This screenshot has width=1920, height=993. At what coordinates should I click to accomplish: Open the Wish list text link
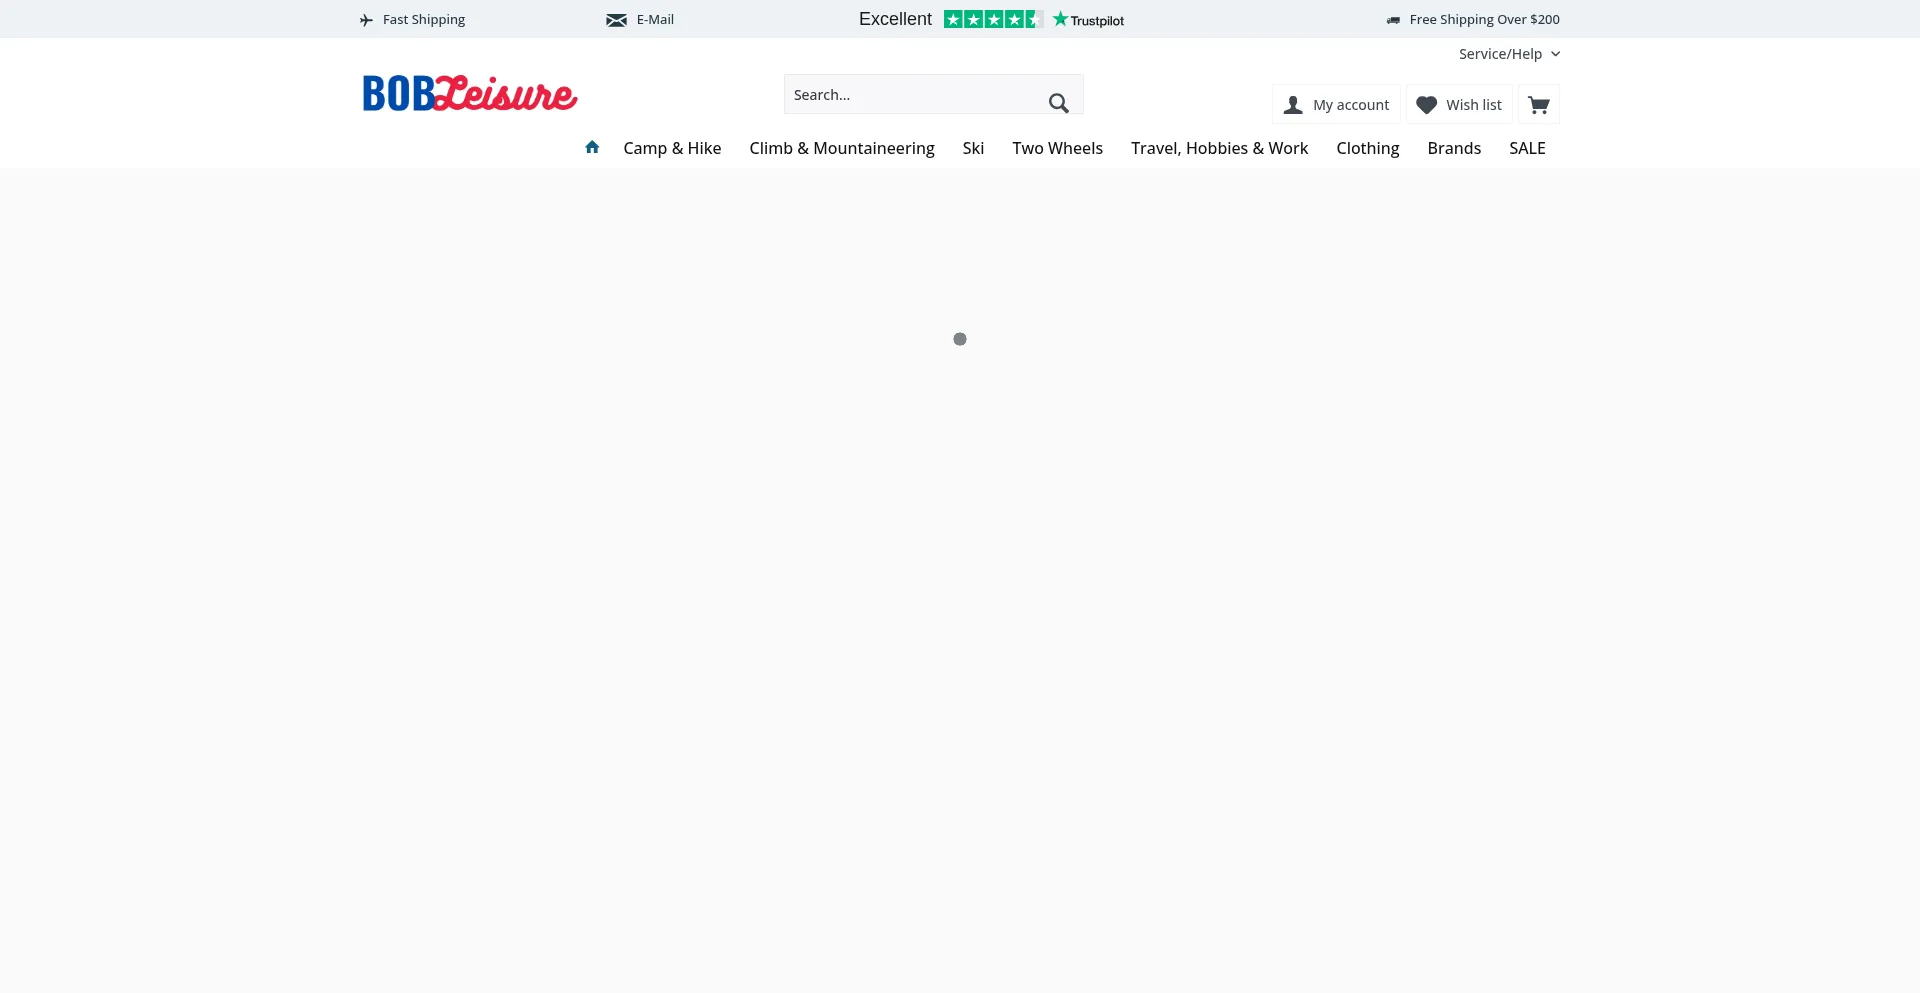click(x=1474, y=105)
